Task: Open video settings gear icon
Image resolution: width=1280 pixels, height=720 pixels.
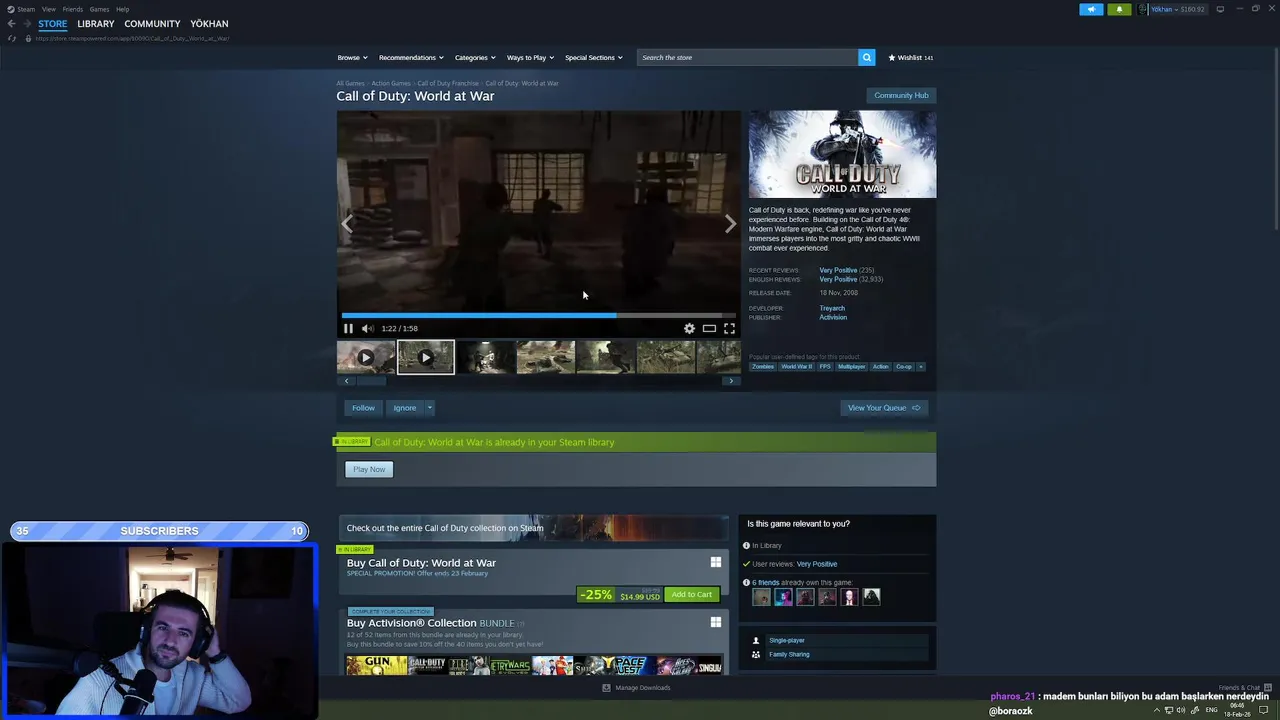Action: pos(689,328)
